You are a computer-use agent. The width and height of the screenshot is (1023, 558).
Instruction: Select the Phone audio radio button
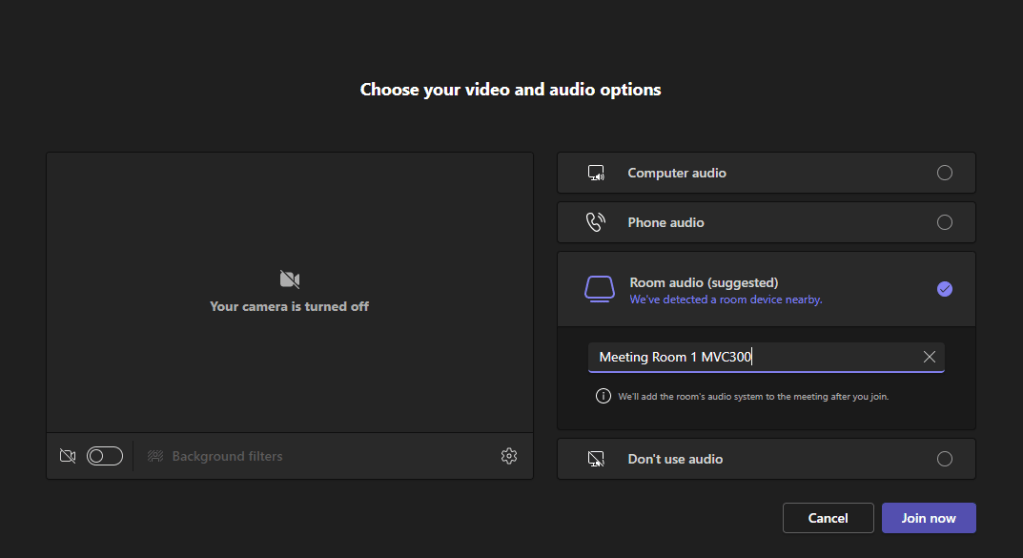point(944,222)
